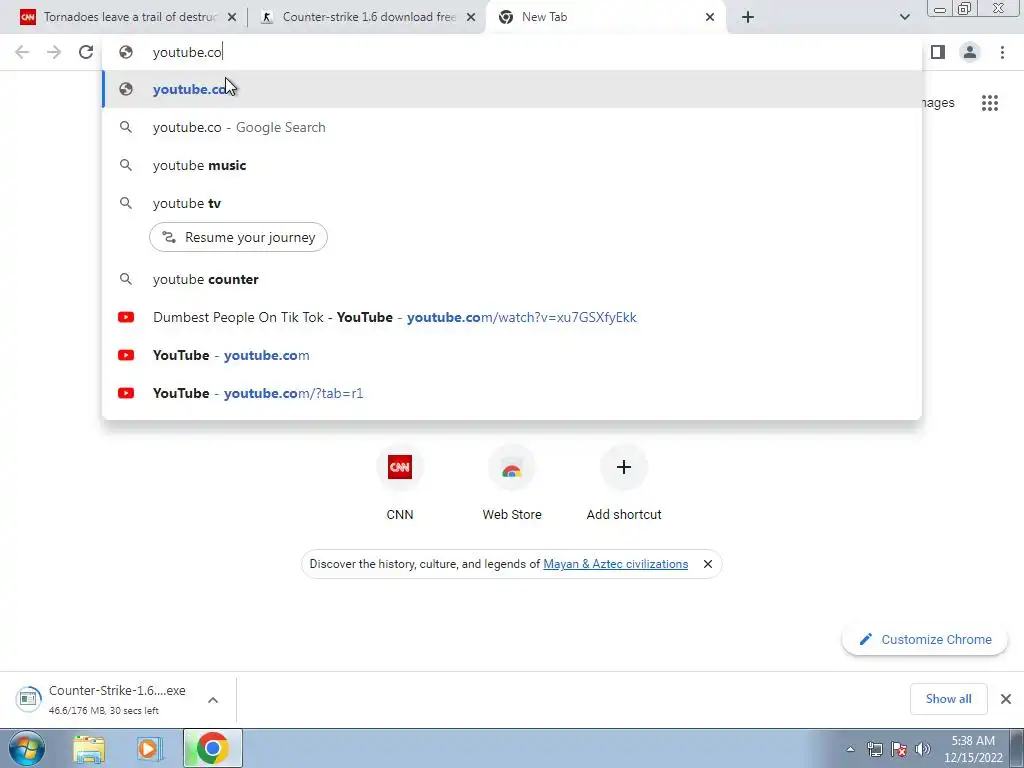Pick the youtube counter suggestion
The width and height of the screenshot is (1024, 768).
pyautogui.click(x=512, y=279)
